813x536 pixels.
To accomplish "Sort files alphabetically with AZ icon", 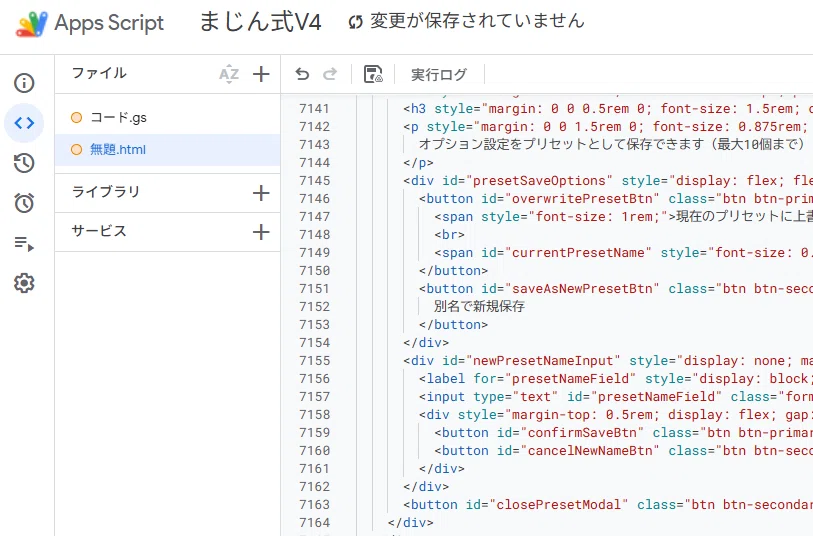I will pyautogui.click(x=229, y=74).
